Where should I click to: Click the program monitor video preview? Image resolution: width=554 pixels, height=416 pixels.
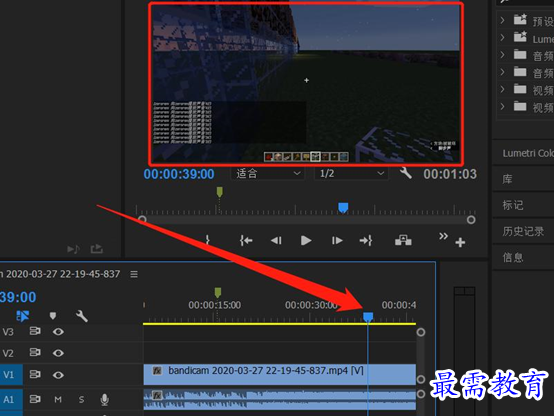306,84
